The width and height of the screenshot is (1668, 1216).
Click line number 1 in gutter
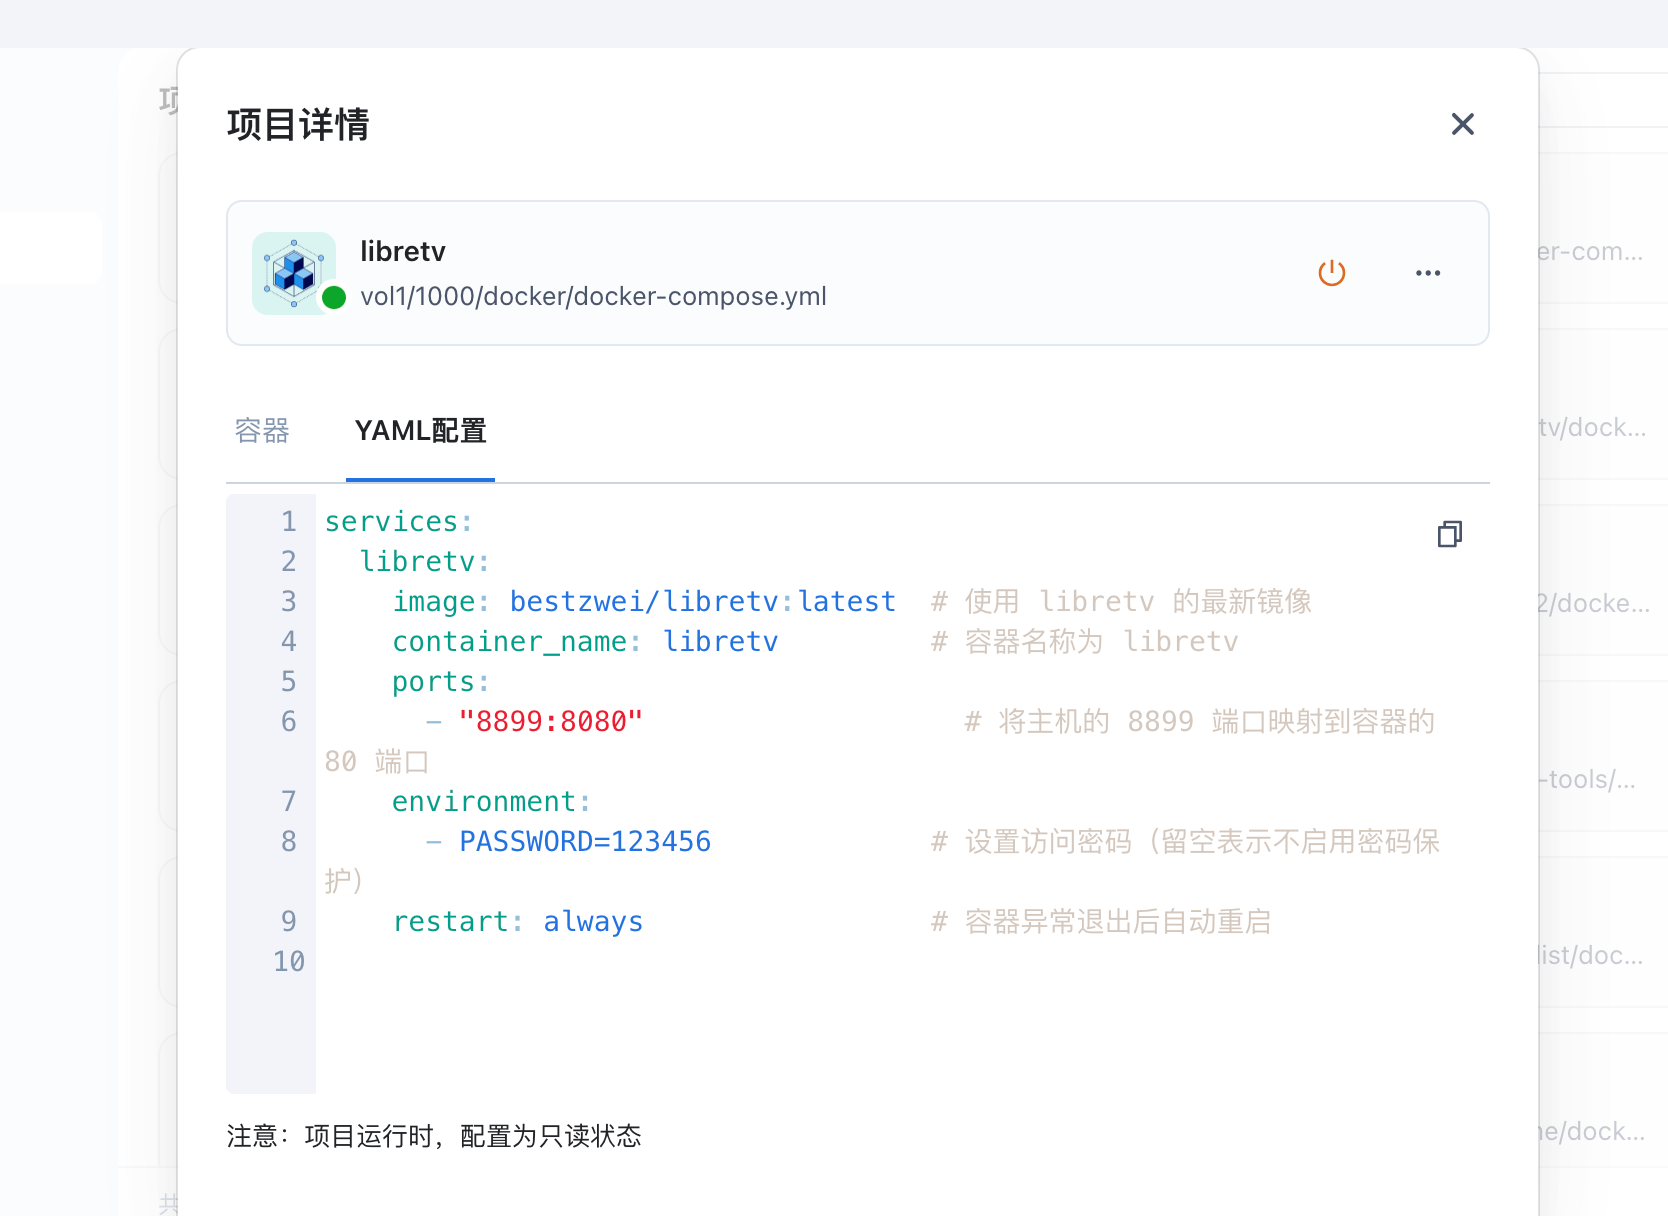[288, 522]
